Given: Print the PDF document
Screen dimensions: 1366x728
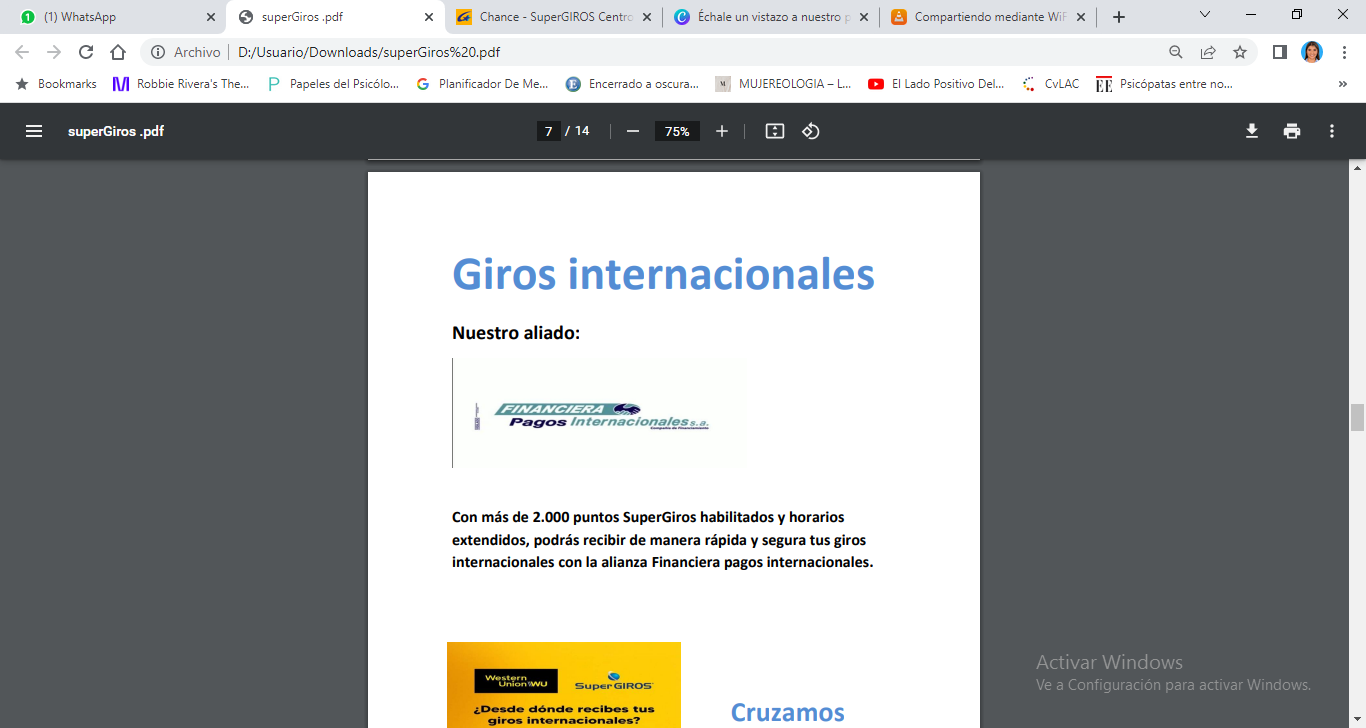Looking at the screenshot, I should click(x=1292, y=131).
